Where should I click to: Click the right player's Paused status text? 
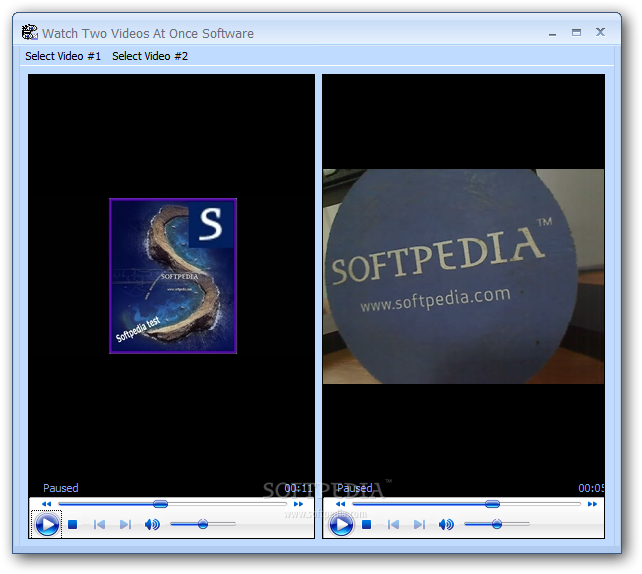click(x=355, y=488)
